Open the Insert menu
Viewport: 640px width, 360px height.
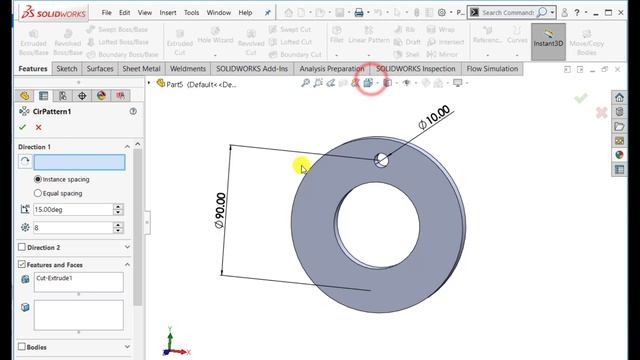pos(168,13)
